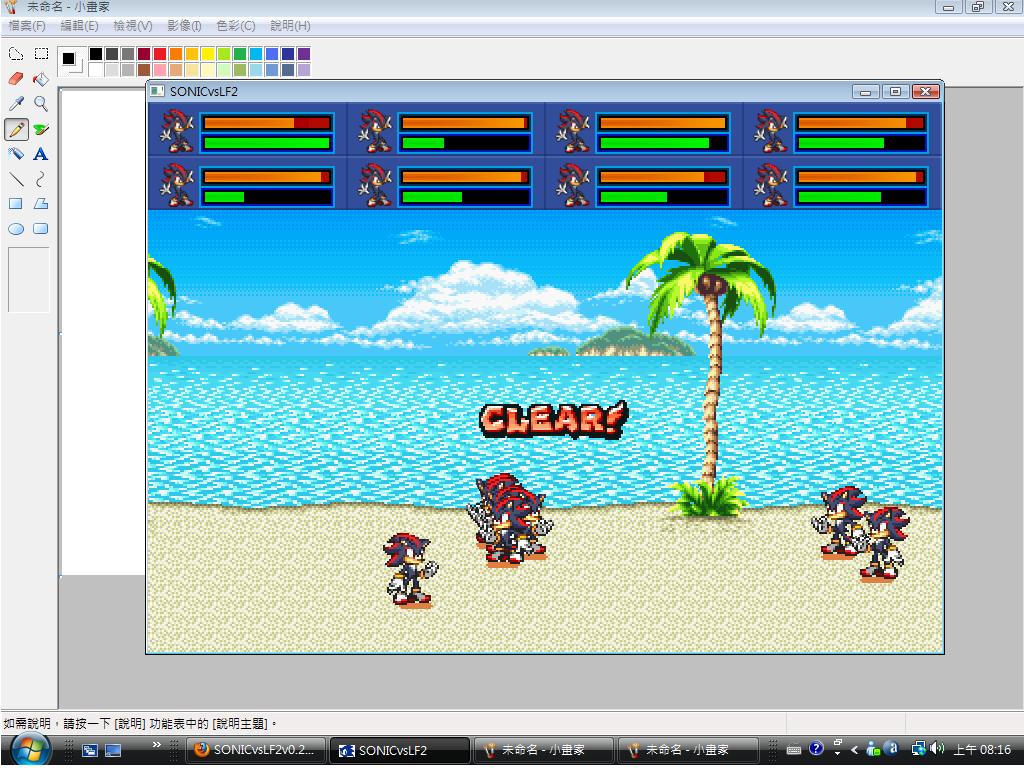Open the 色彩(C) menu
Viewport: 1024px width, 768px height.
(x=236, y=26)
